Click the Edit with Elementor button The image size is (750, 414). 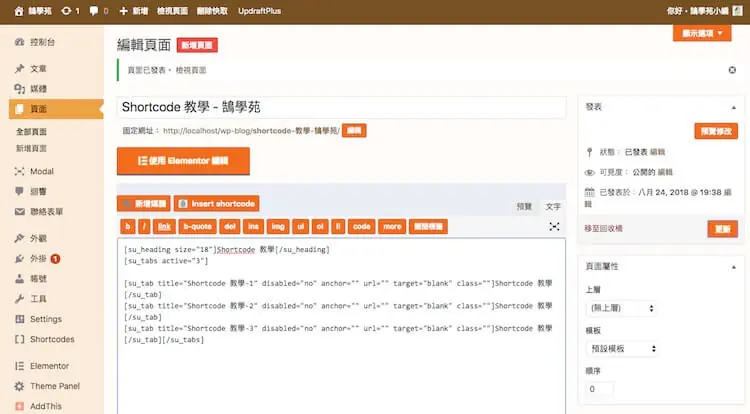point(183,161)
